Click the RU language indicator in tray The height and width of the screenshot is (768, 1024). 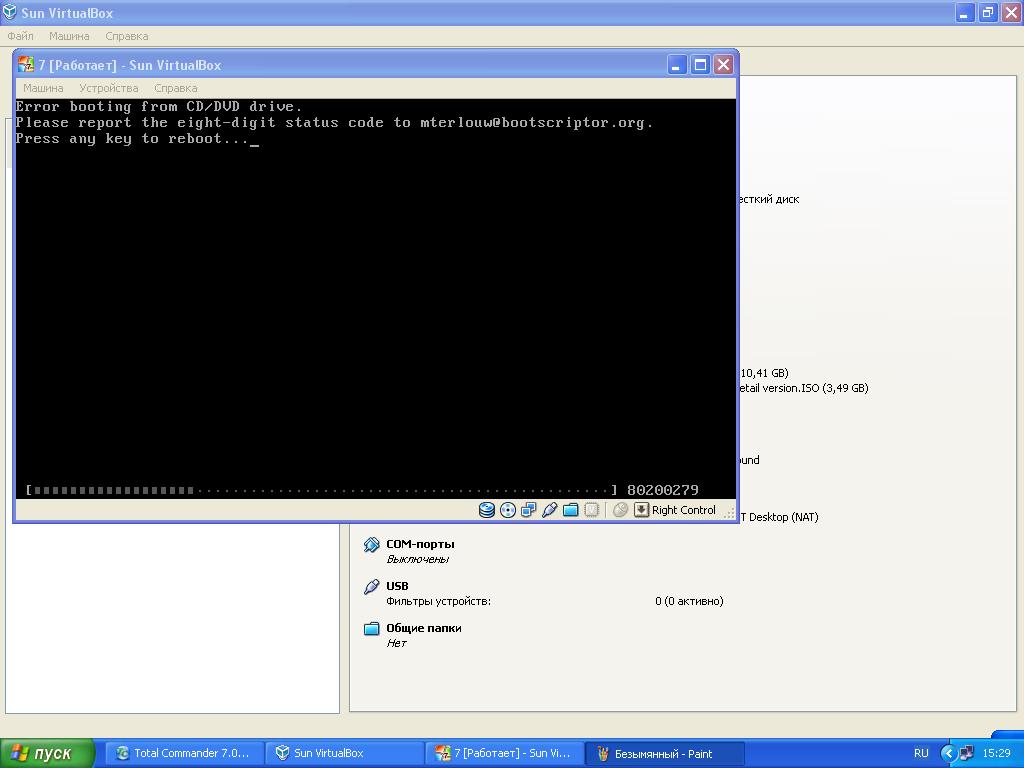click(x=921, y=753)
